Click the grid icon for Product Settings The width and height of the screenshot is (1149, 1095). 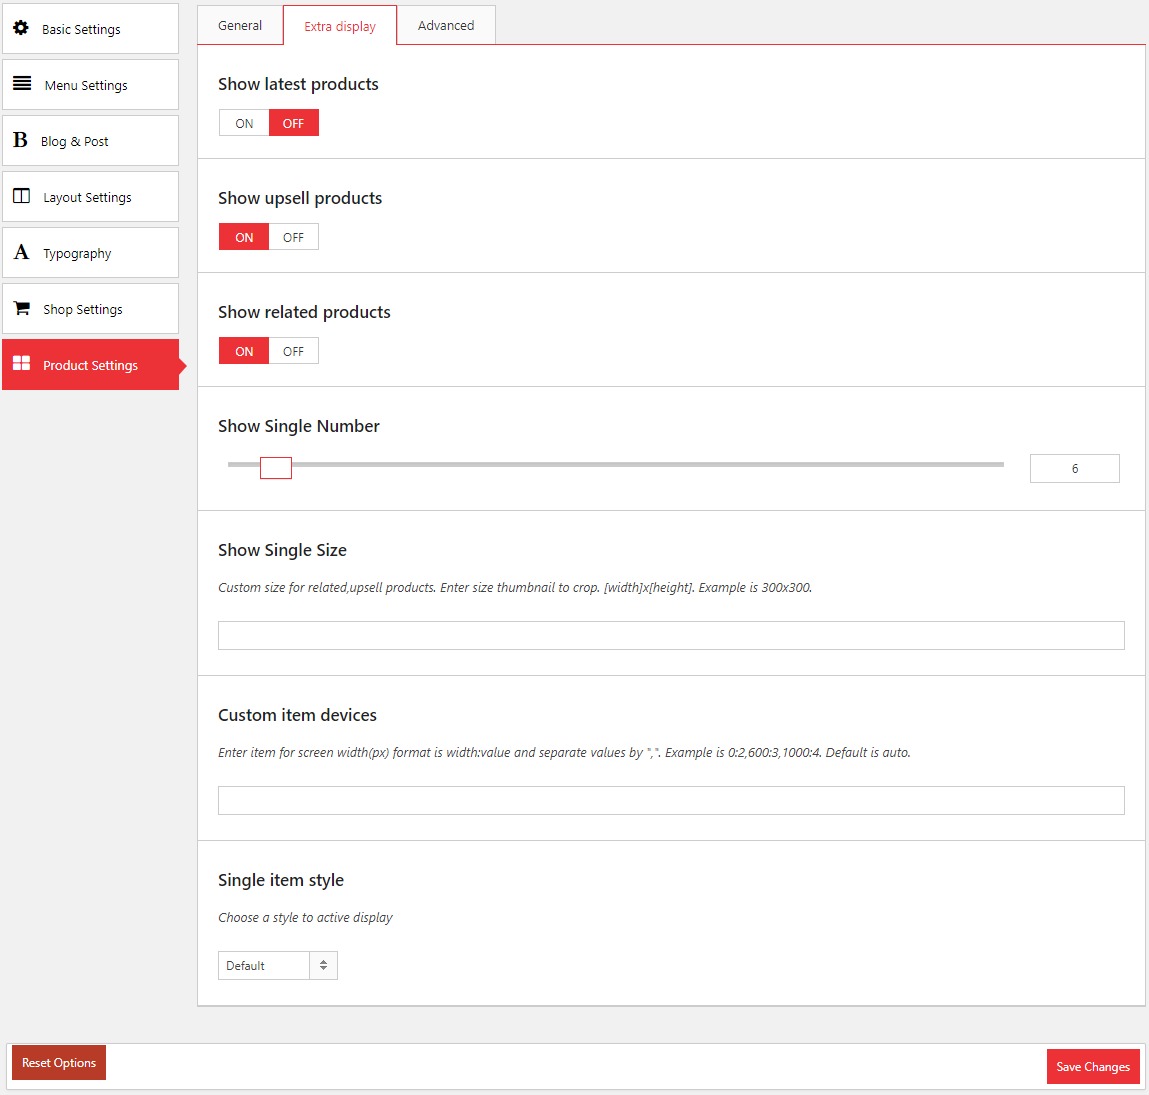[x=21, y=364]
